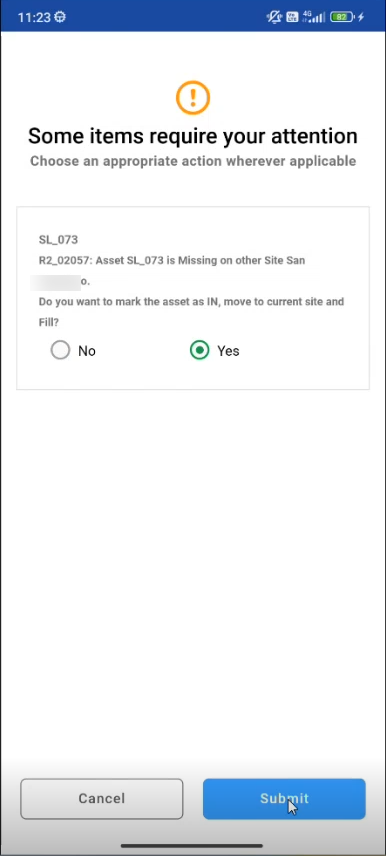
Task: Tap the 11:23 clock in status bar
Action: 34,17
